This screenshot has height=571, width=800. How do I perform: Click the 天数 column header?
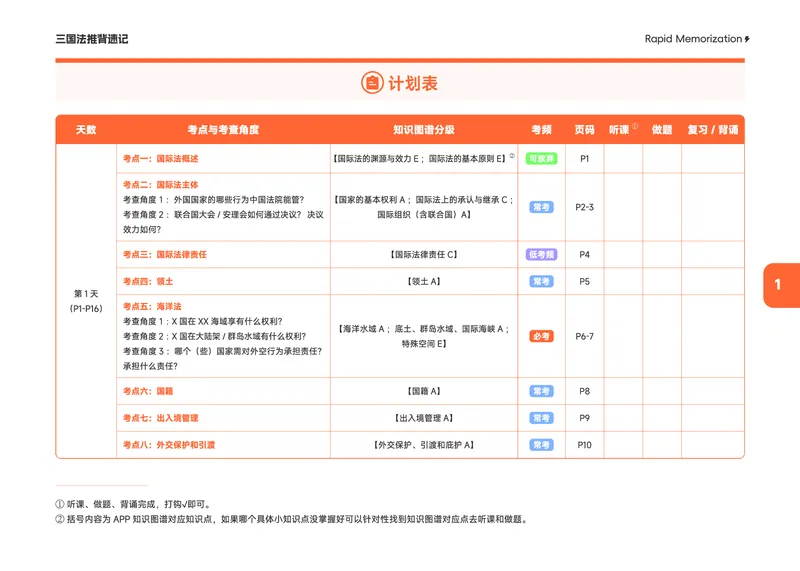tap(86, 130)
